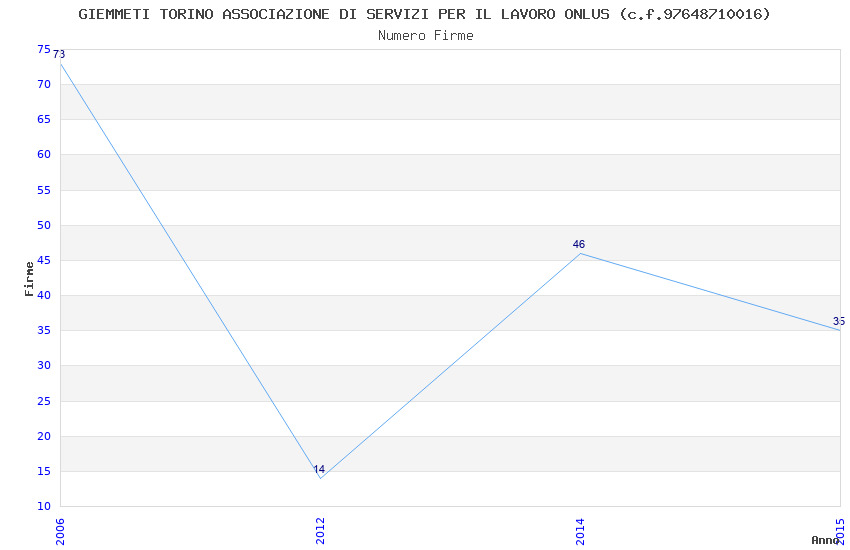
Task: Click y-axis tick value 45
Action: [44, 261]
